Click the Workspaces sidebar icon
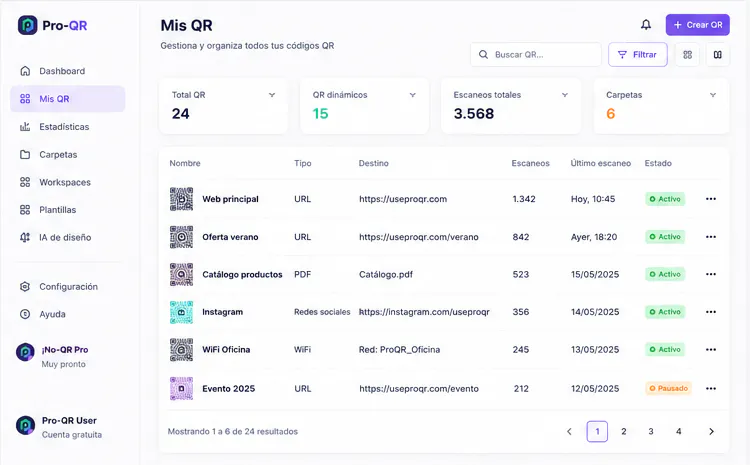Viewport: 750px width, 465px height. coord(25,182)
